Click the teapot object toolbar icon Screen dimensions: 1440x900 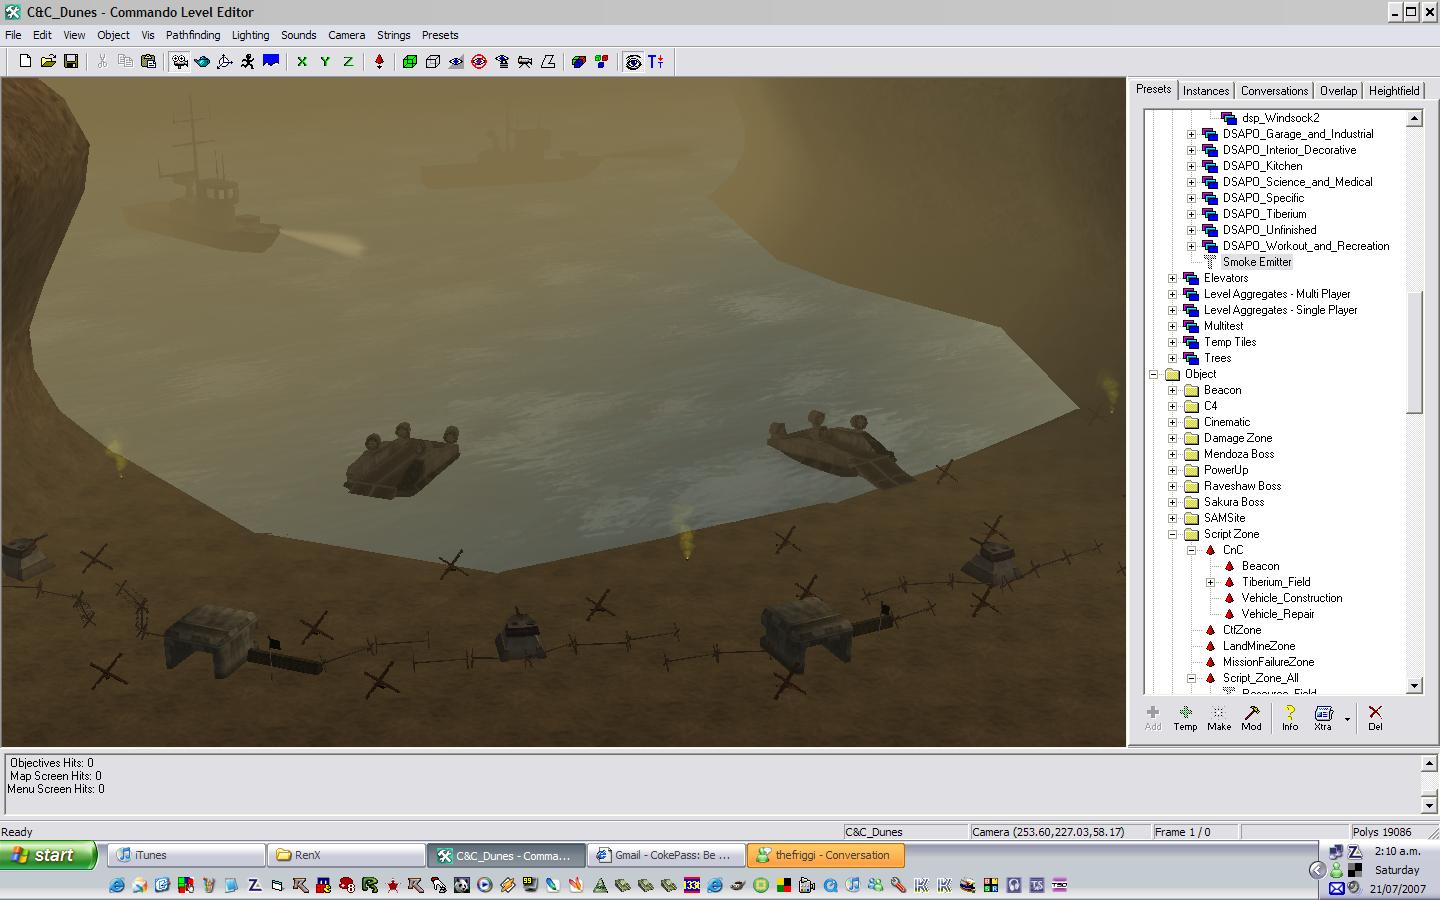click(x=202, y=62)
